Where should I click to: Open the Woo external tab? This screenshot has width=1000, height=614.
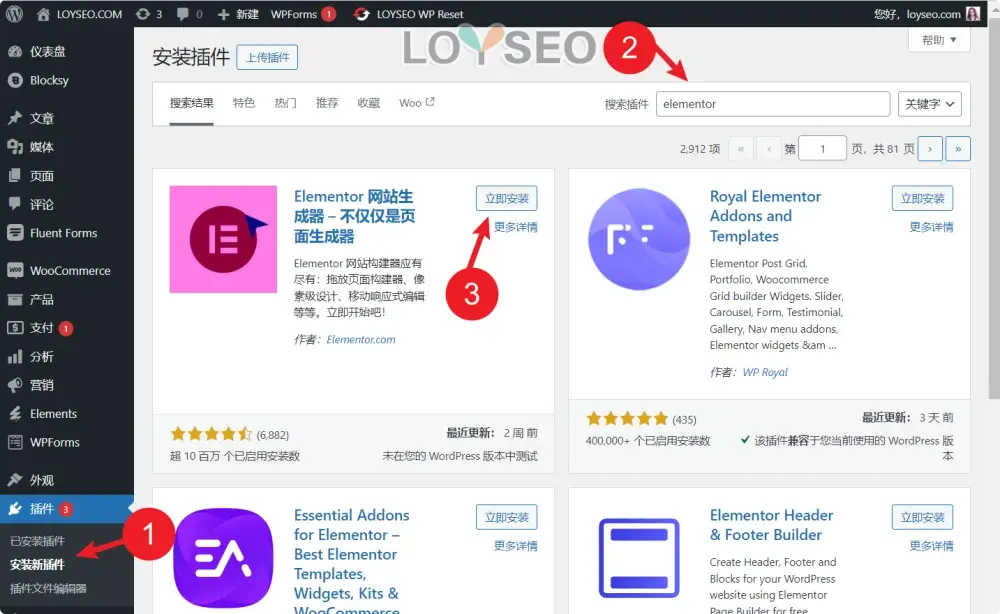[x=416, y=103]
